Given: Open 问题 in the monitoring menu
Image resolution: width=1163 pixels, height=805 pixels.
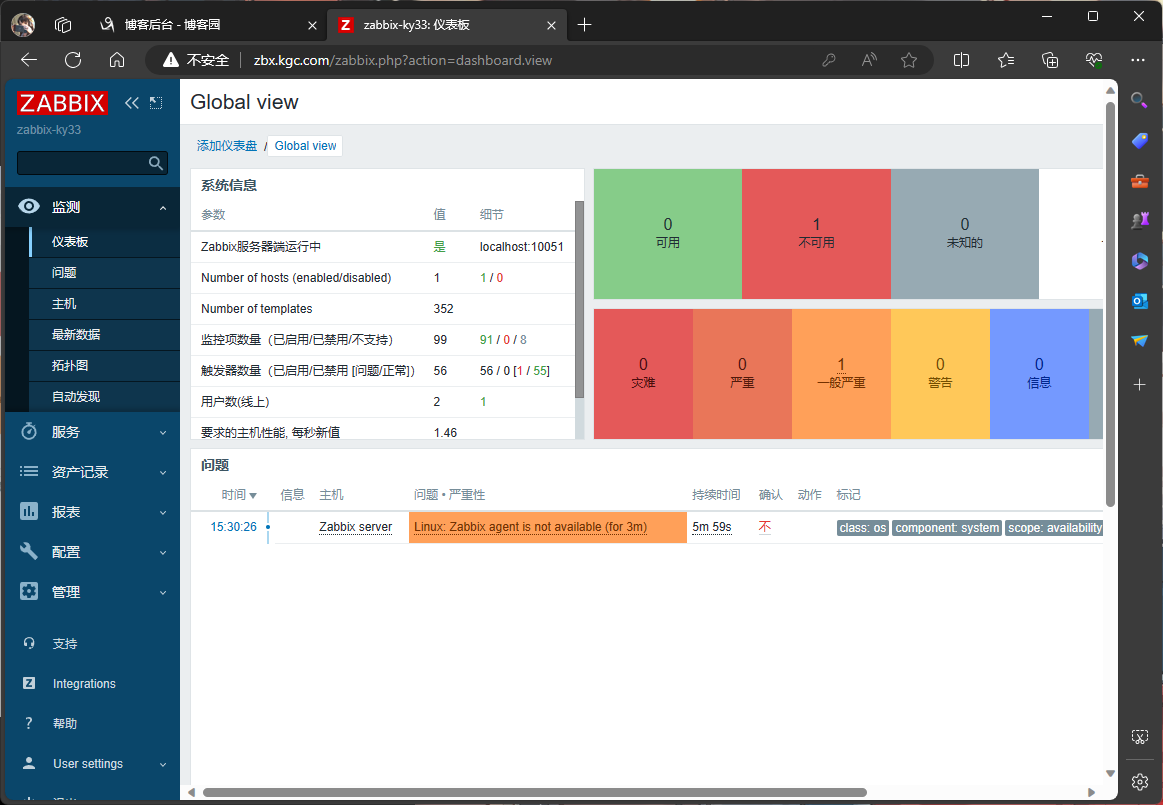Looking at the screenshot, I should [105, 273].
